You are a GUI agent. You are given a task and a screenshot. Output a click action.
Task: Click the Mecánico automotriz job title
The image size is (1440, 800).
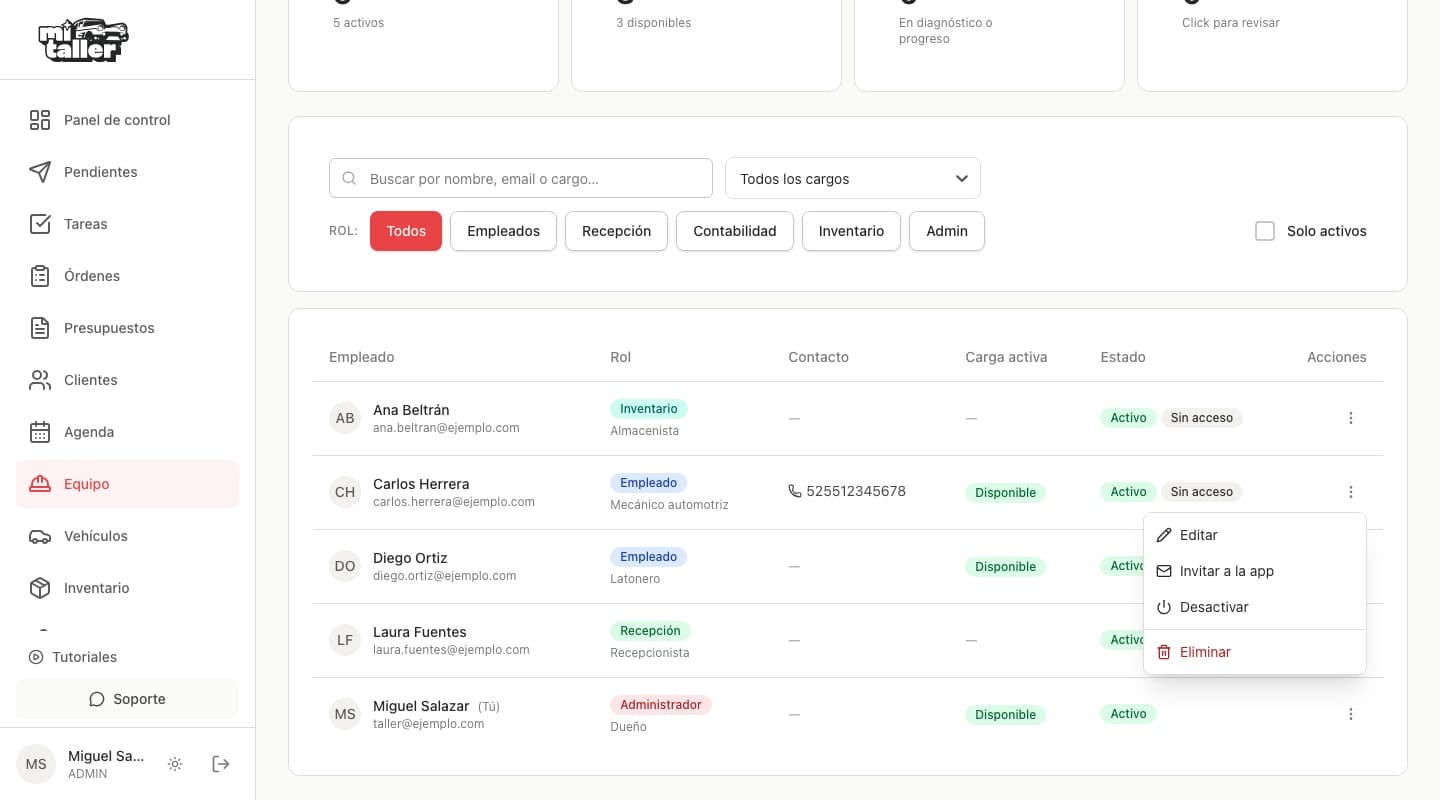click(x=669, y=505)
